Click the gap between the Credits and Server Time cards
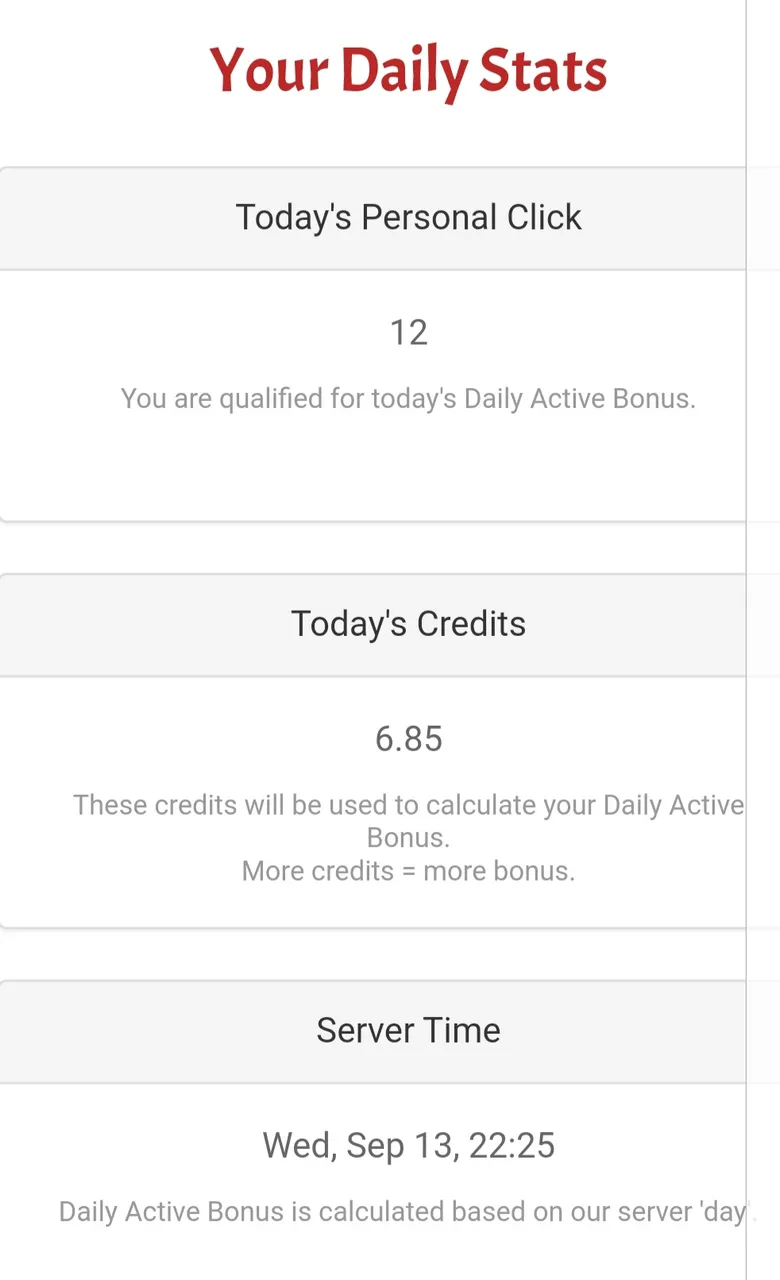780x1280 pixels. 372,954
